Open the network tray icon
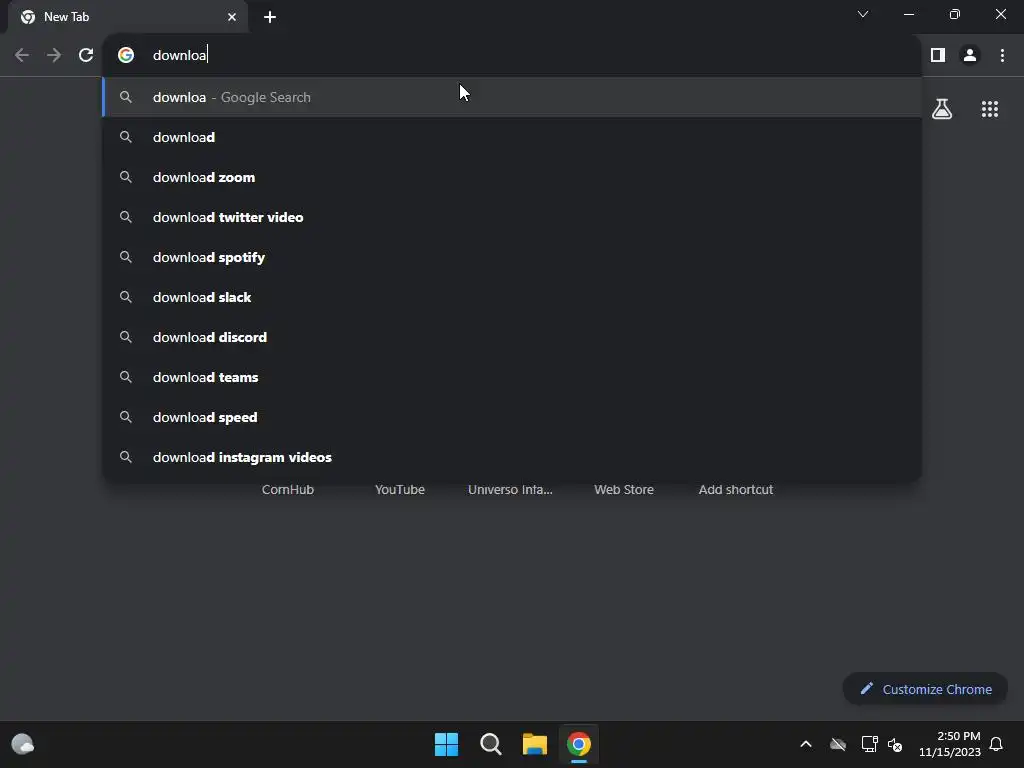This screenshot has height=768, width=1024. coord(869,744)
